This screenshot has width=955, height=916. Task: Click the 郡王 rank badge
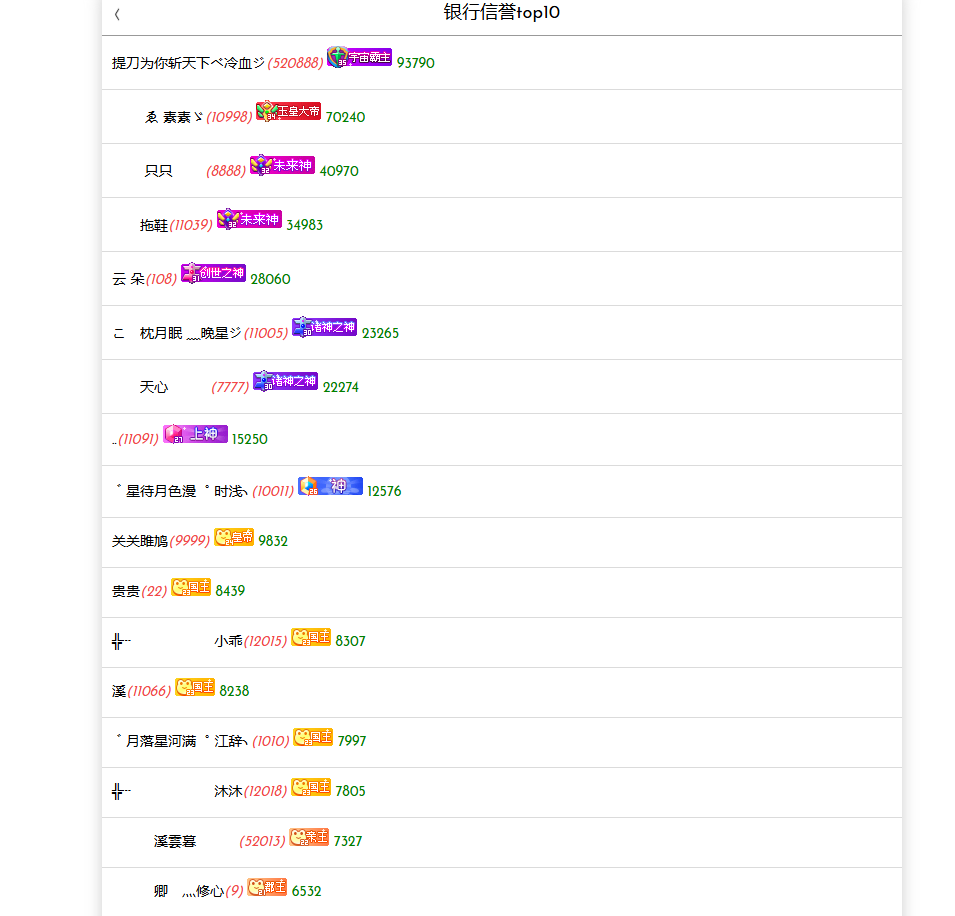[x=267, y=887]
